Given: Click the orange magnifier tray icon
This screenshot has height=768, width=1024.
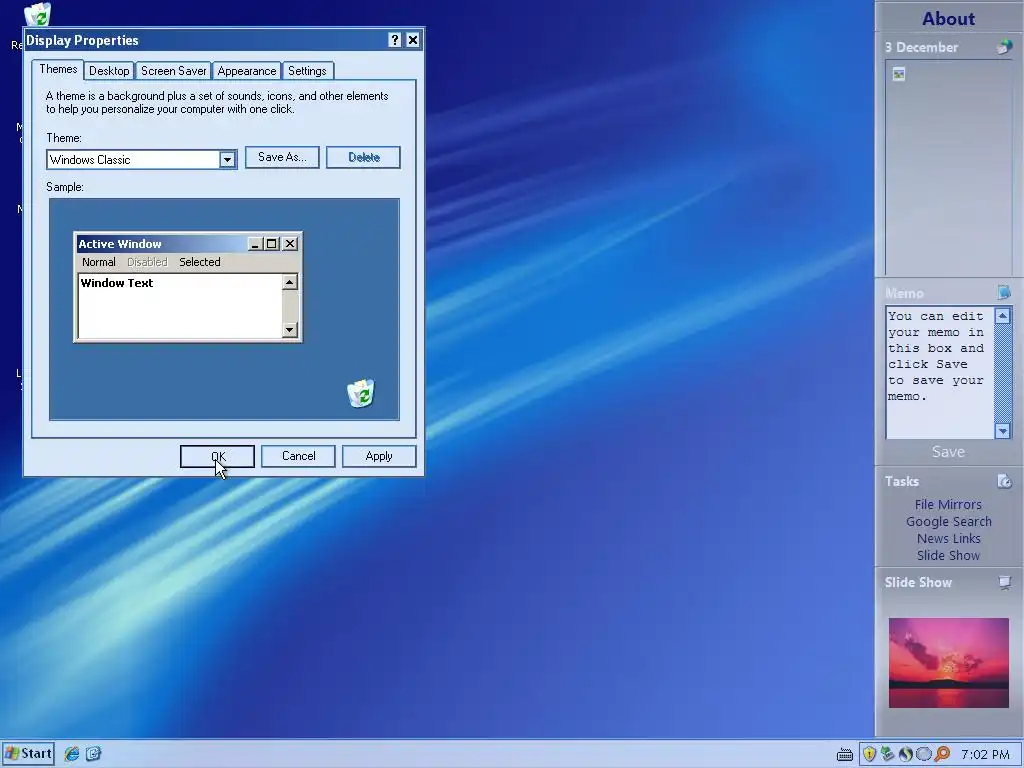Looking at the screenshot, I should (942, 754).
